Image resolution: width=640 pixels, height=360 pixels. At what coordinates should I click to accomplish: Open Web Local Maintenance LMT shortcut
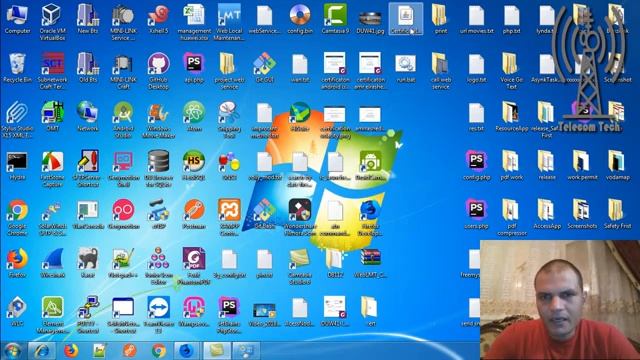click(x=229, y=22)
